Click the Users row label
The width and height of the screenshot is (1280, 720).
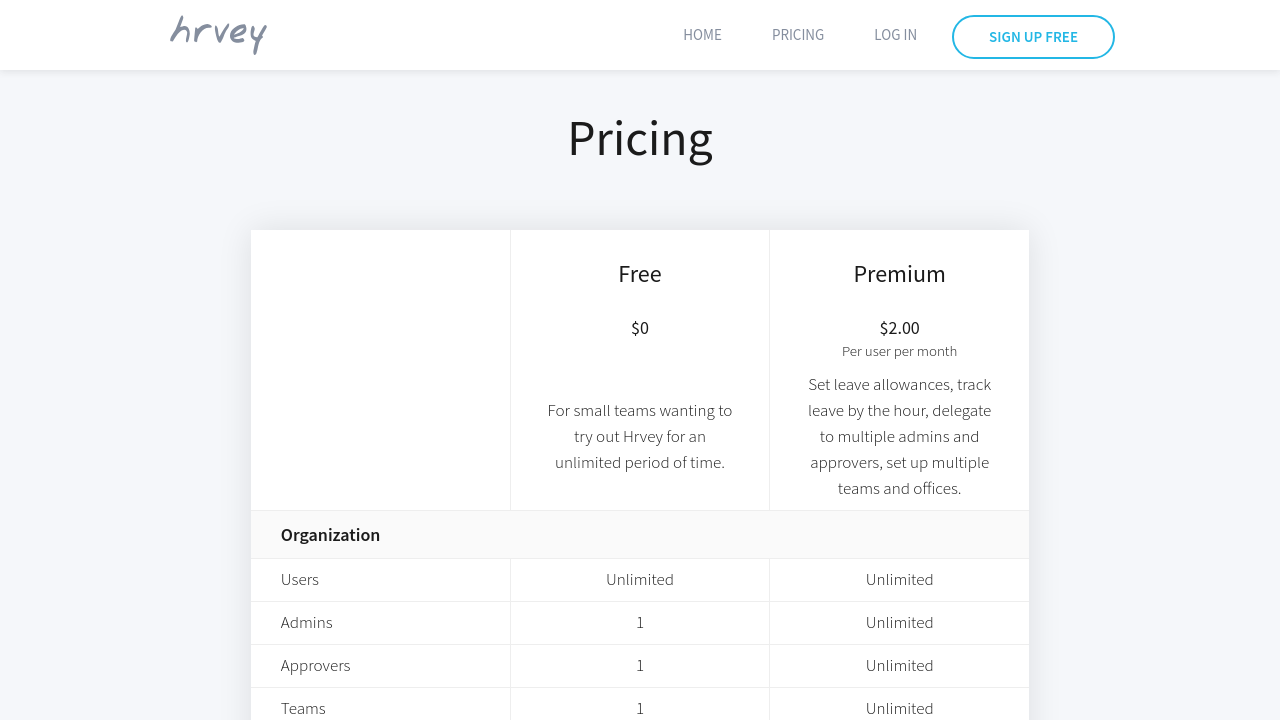[x=300, y=580]
